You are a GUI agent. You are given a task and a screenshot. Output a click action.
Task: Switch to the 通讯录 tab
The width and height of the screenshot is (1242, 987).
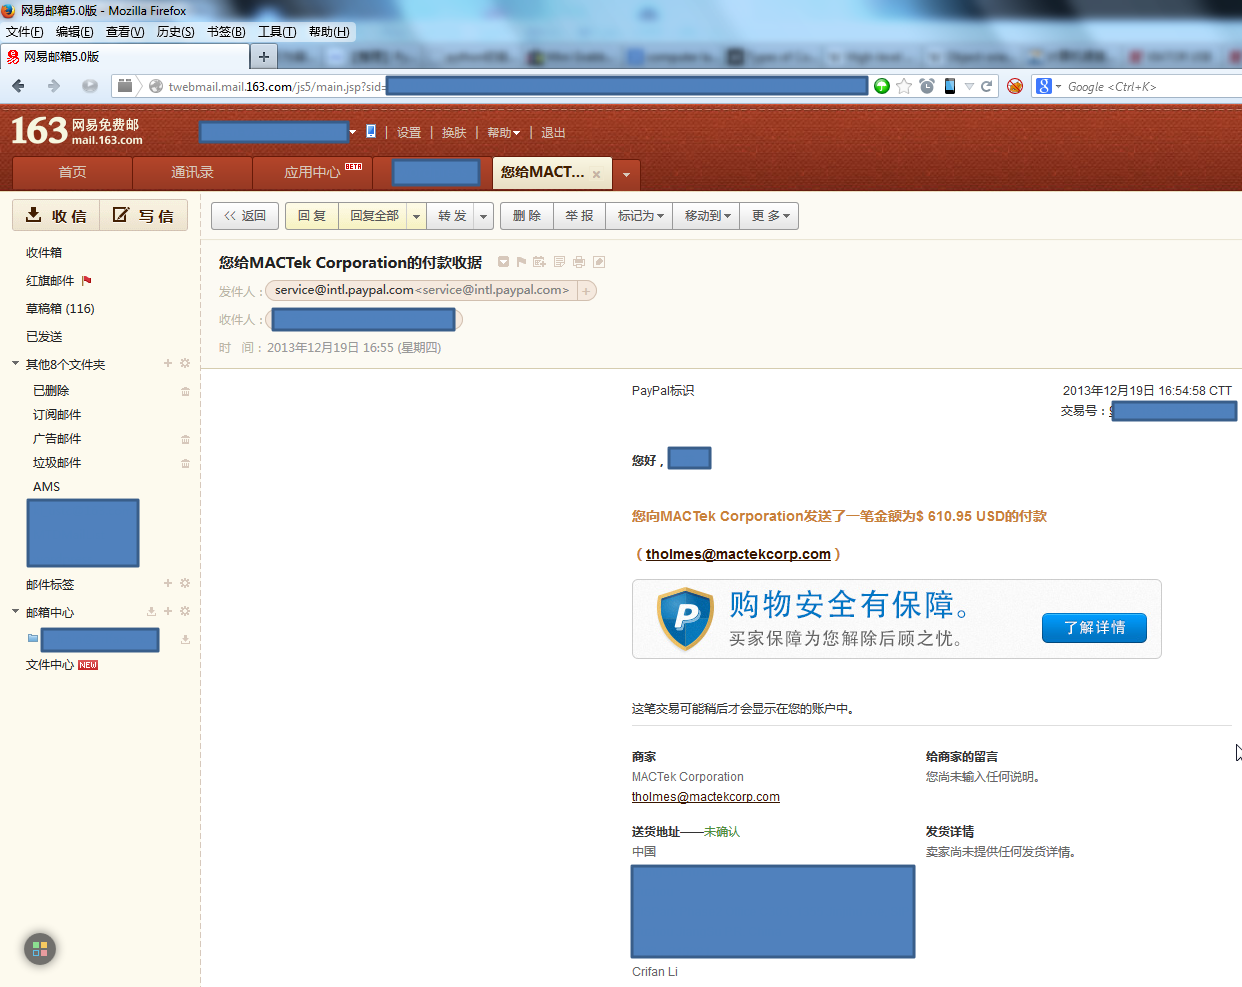click(192, 172)
